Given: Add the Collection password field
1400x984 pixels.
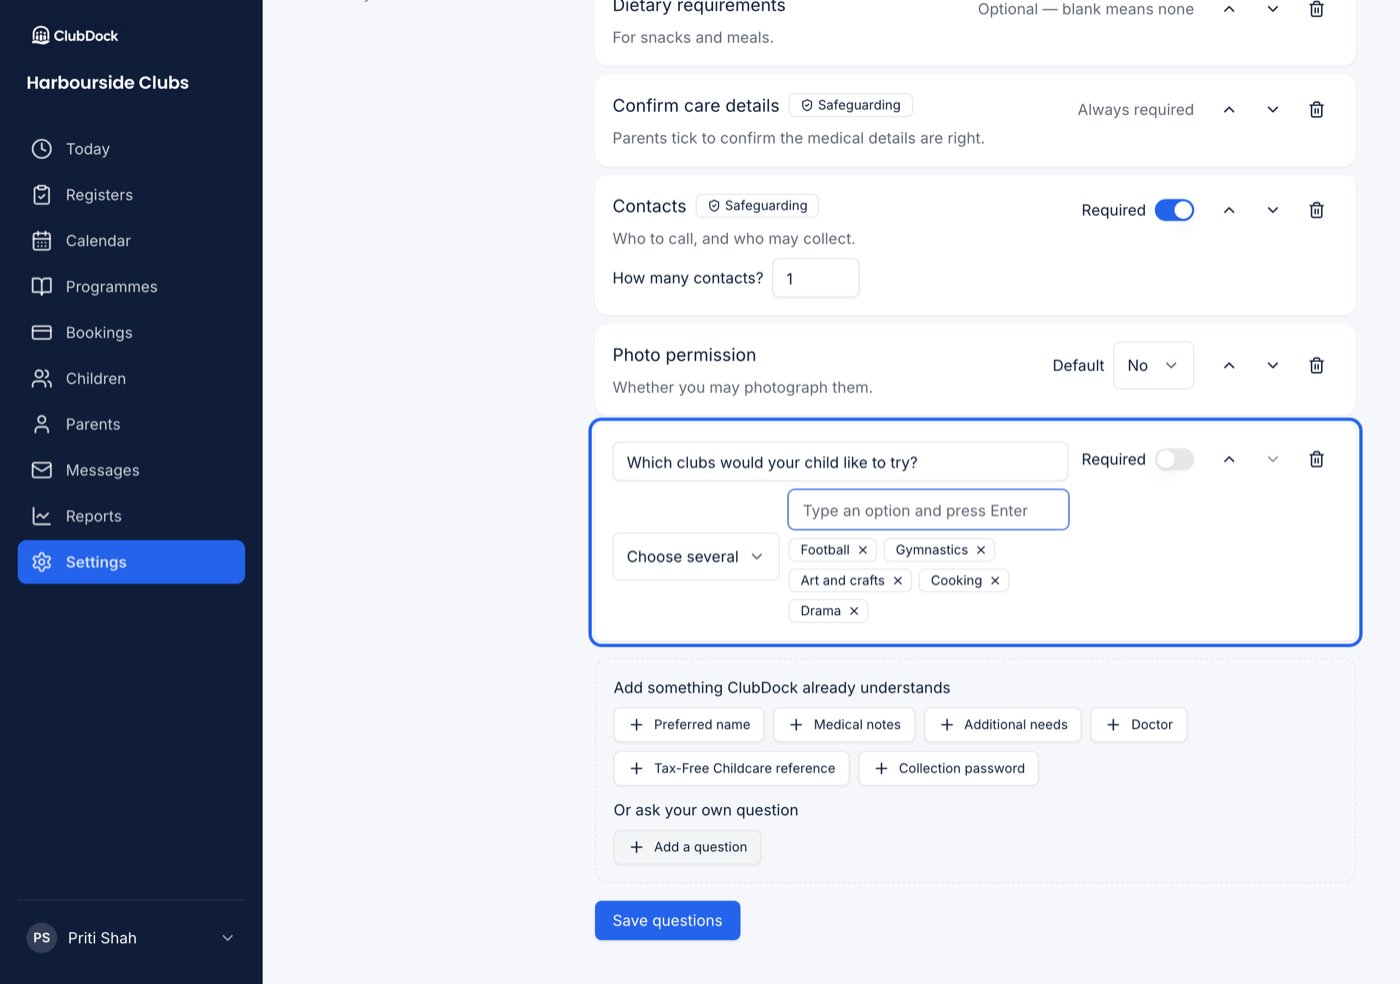Looking at the screenshot, I should [x=948, y=769].
